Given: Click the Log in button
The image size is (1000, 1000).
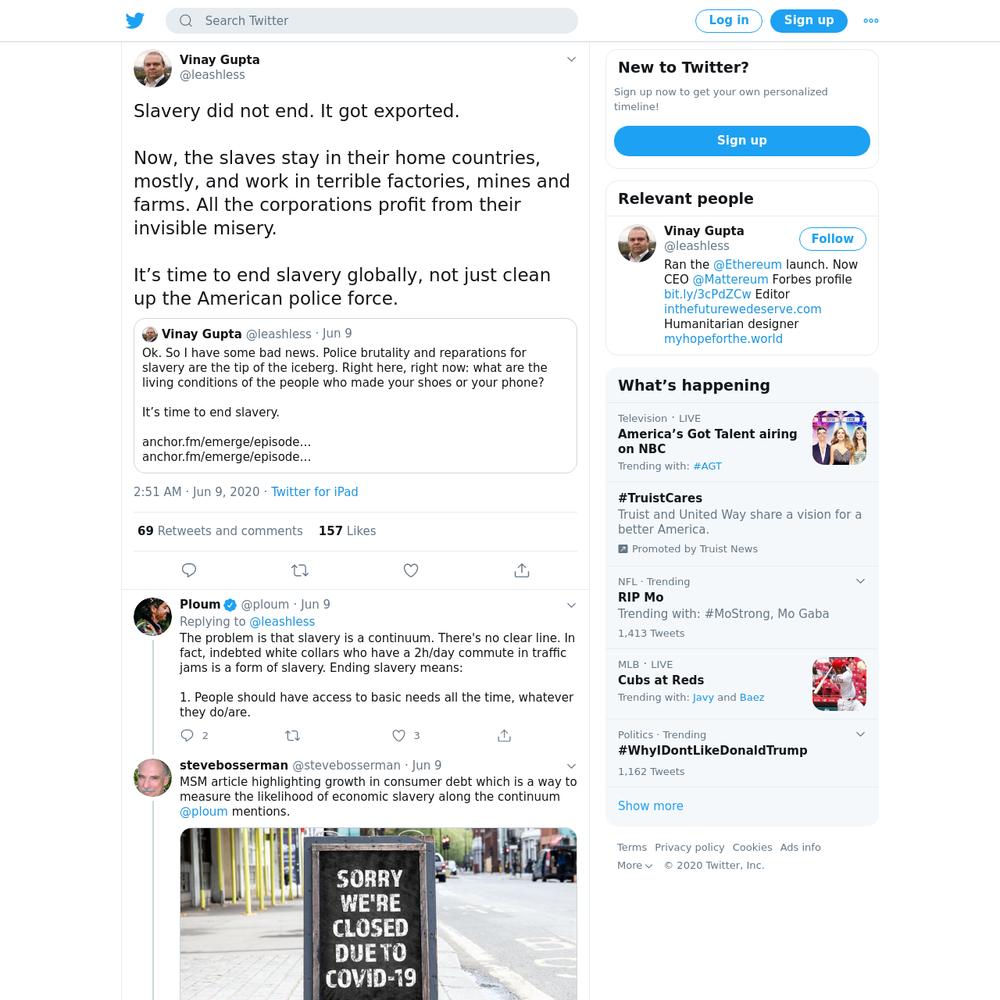Looking at the screenshot, I should pos(729,20).
